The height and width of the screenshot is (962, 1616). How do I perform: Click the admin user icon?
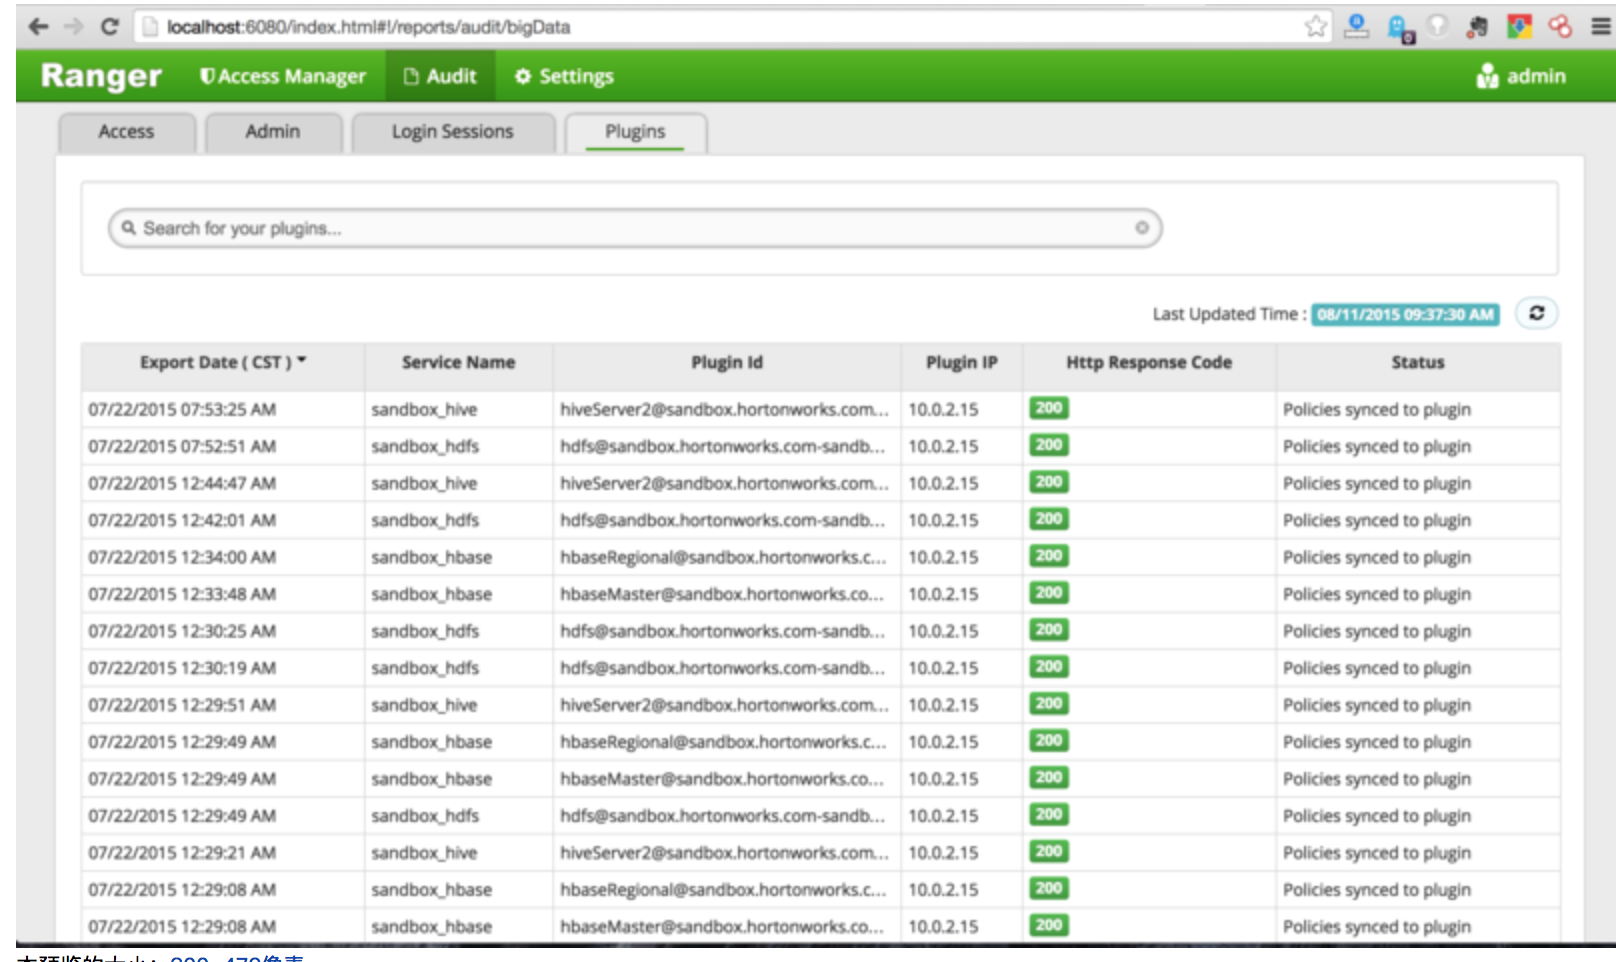click(x=1487, y=76)
